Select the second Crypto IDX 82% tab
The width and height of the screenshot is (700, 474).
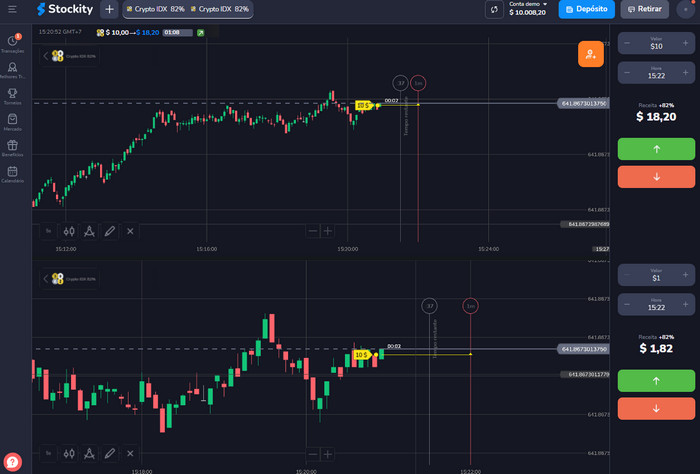click(x=220, y=9)
